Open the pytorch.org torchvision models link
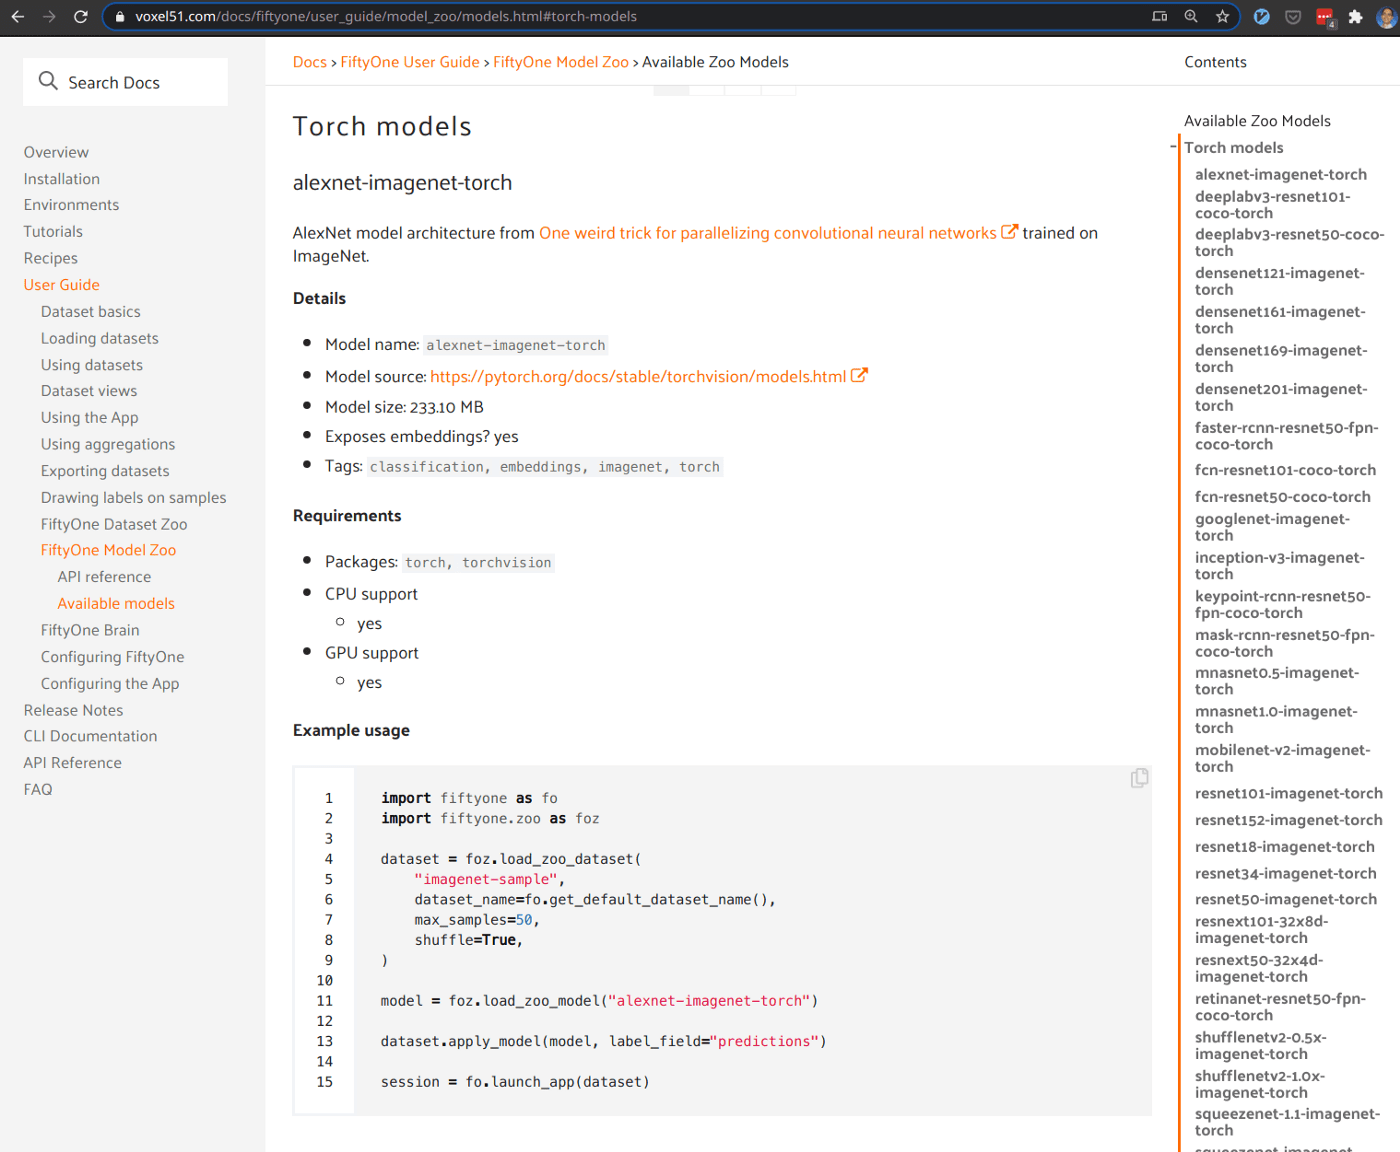 638,376
